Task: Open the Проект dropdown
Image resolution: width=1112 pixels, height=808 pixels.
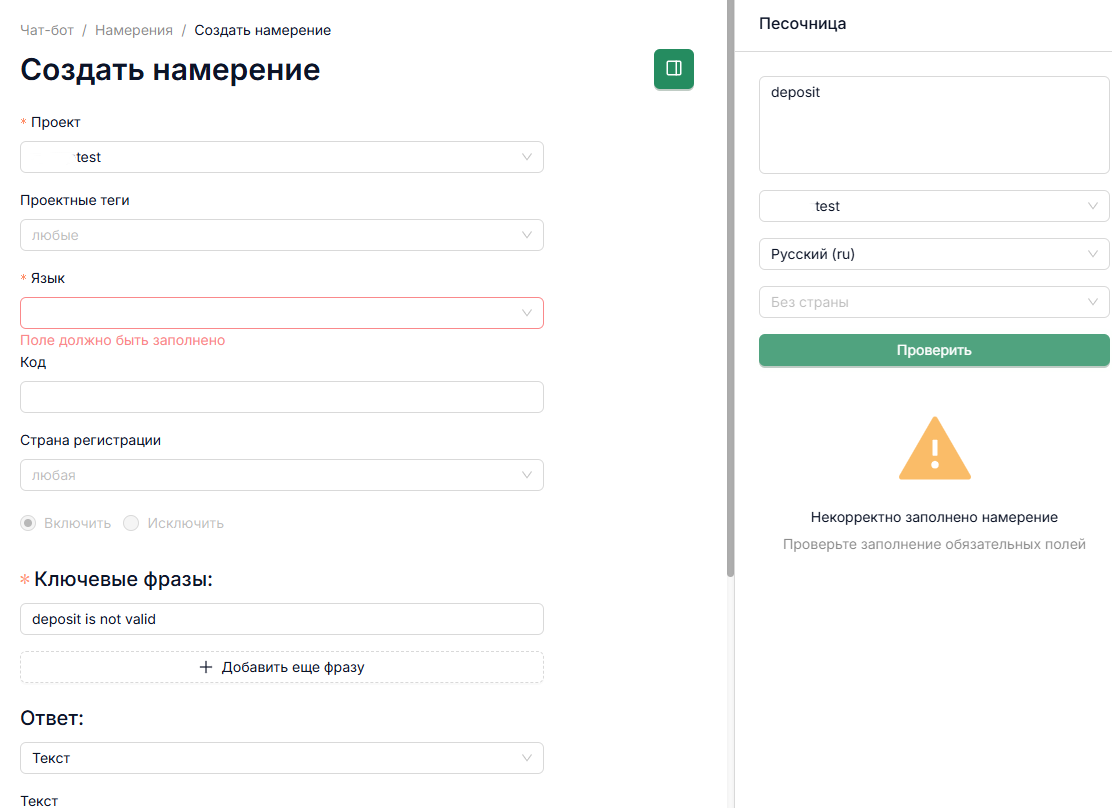Action: pyautogui.click(x=282, y=157)
